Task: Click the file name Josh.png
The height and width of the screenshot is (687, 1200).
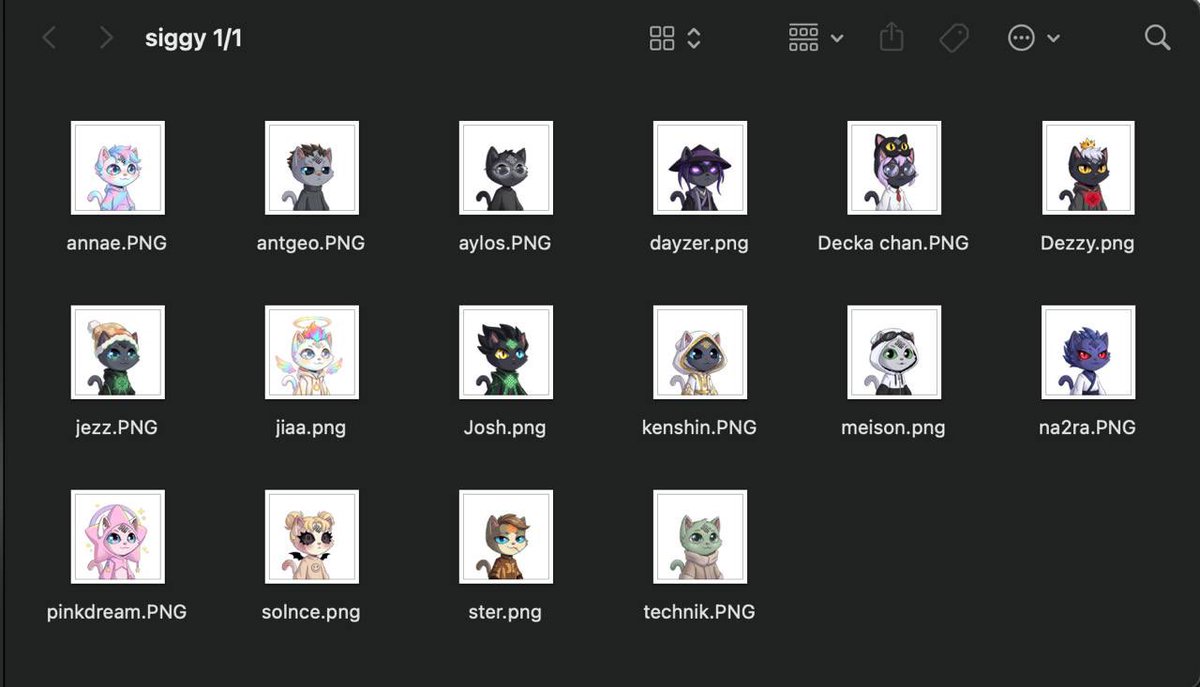Action: point(505,427)
